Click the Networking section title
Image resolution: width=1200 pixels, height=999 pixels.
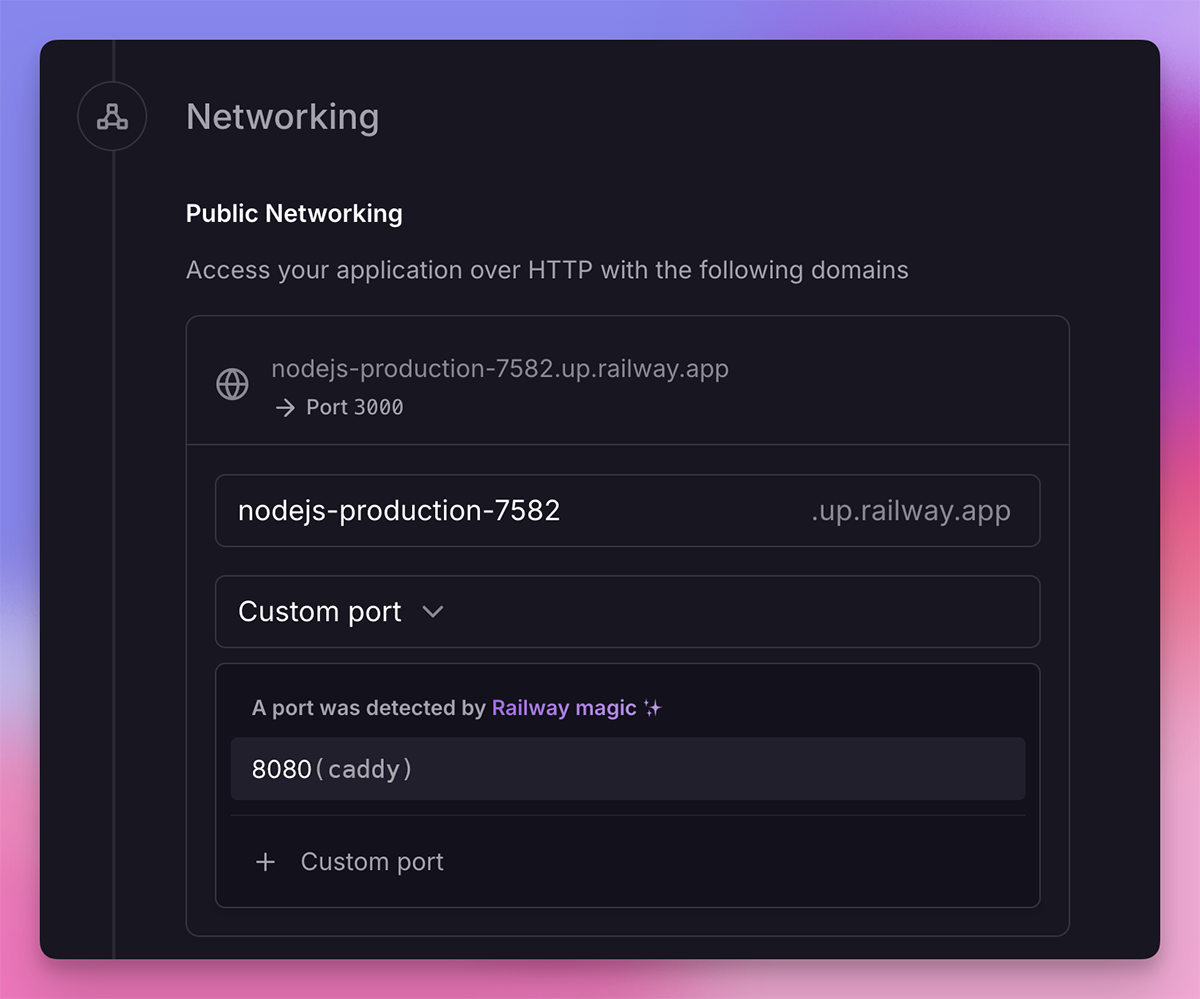point(283,117)
